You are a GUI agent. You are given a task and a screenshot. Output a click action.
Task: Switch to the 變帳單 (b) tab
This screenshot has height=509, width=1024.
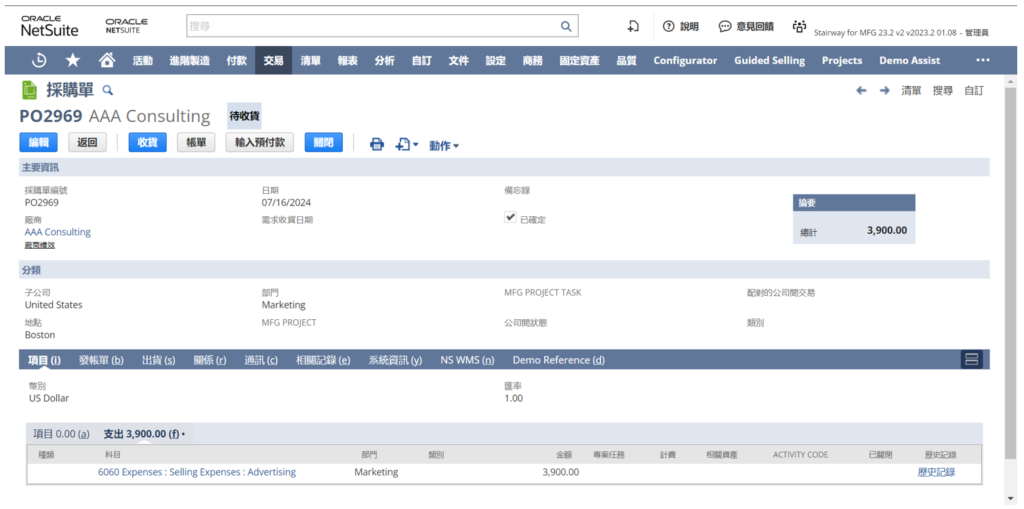coord(101,360)
